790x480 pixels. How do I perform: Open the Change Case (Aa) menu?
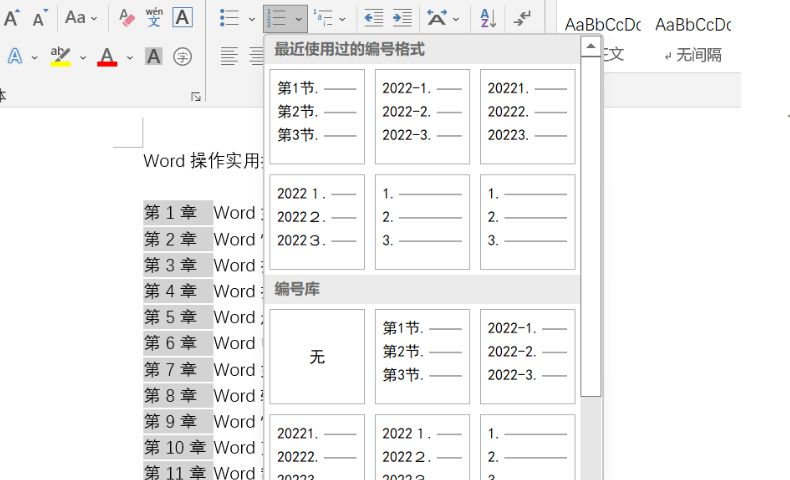[80, 18]
